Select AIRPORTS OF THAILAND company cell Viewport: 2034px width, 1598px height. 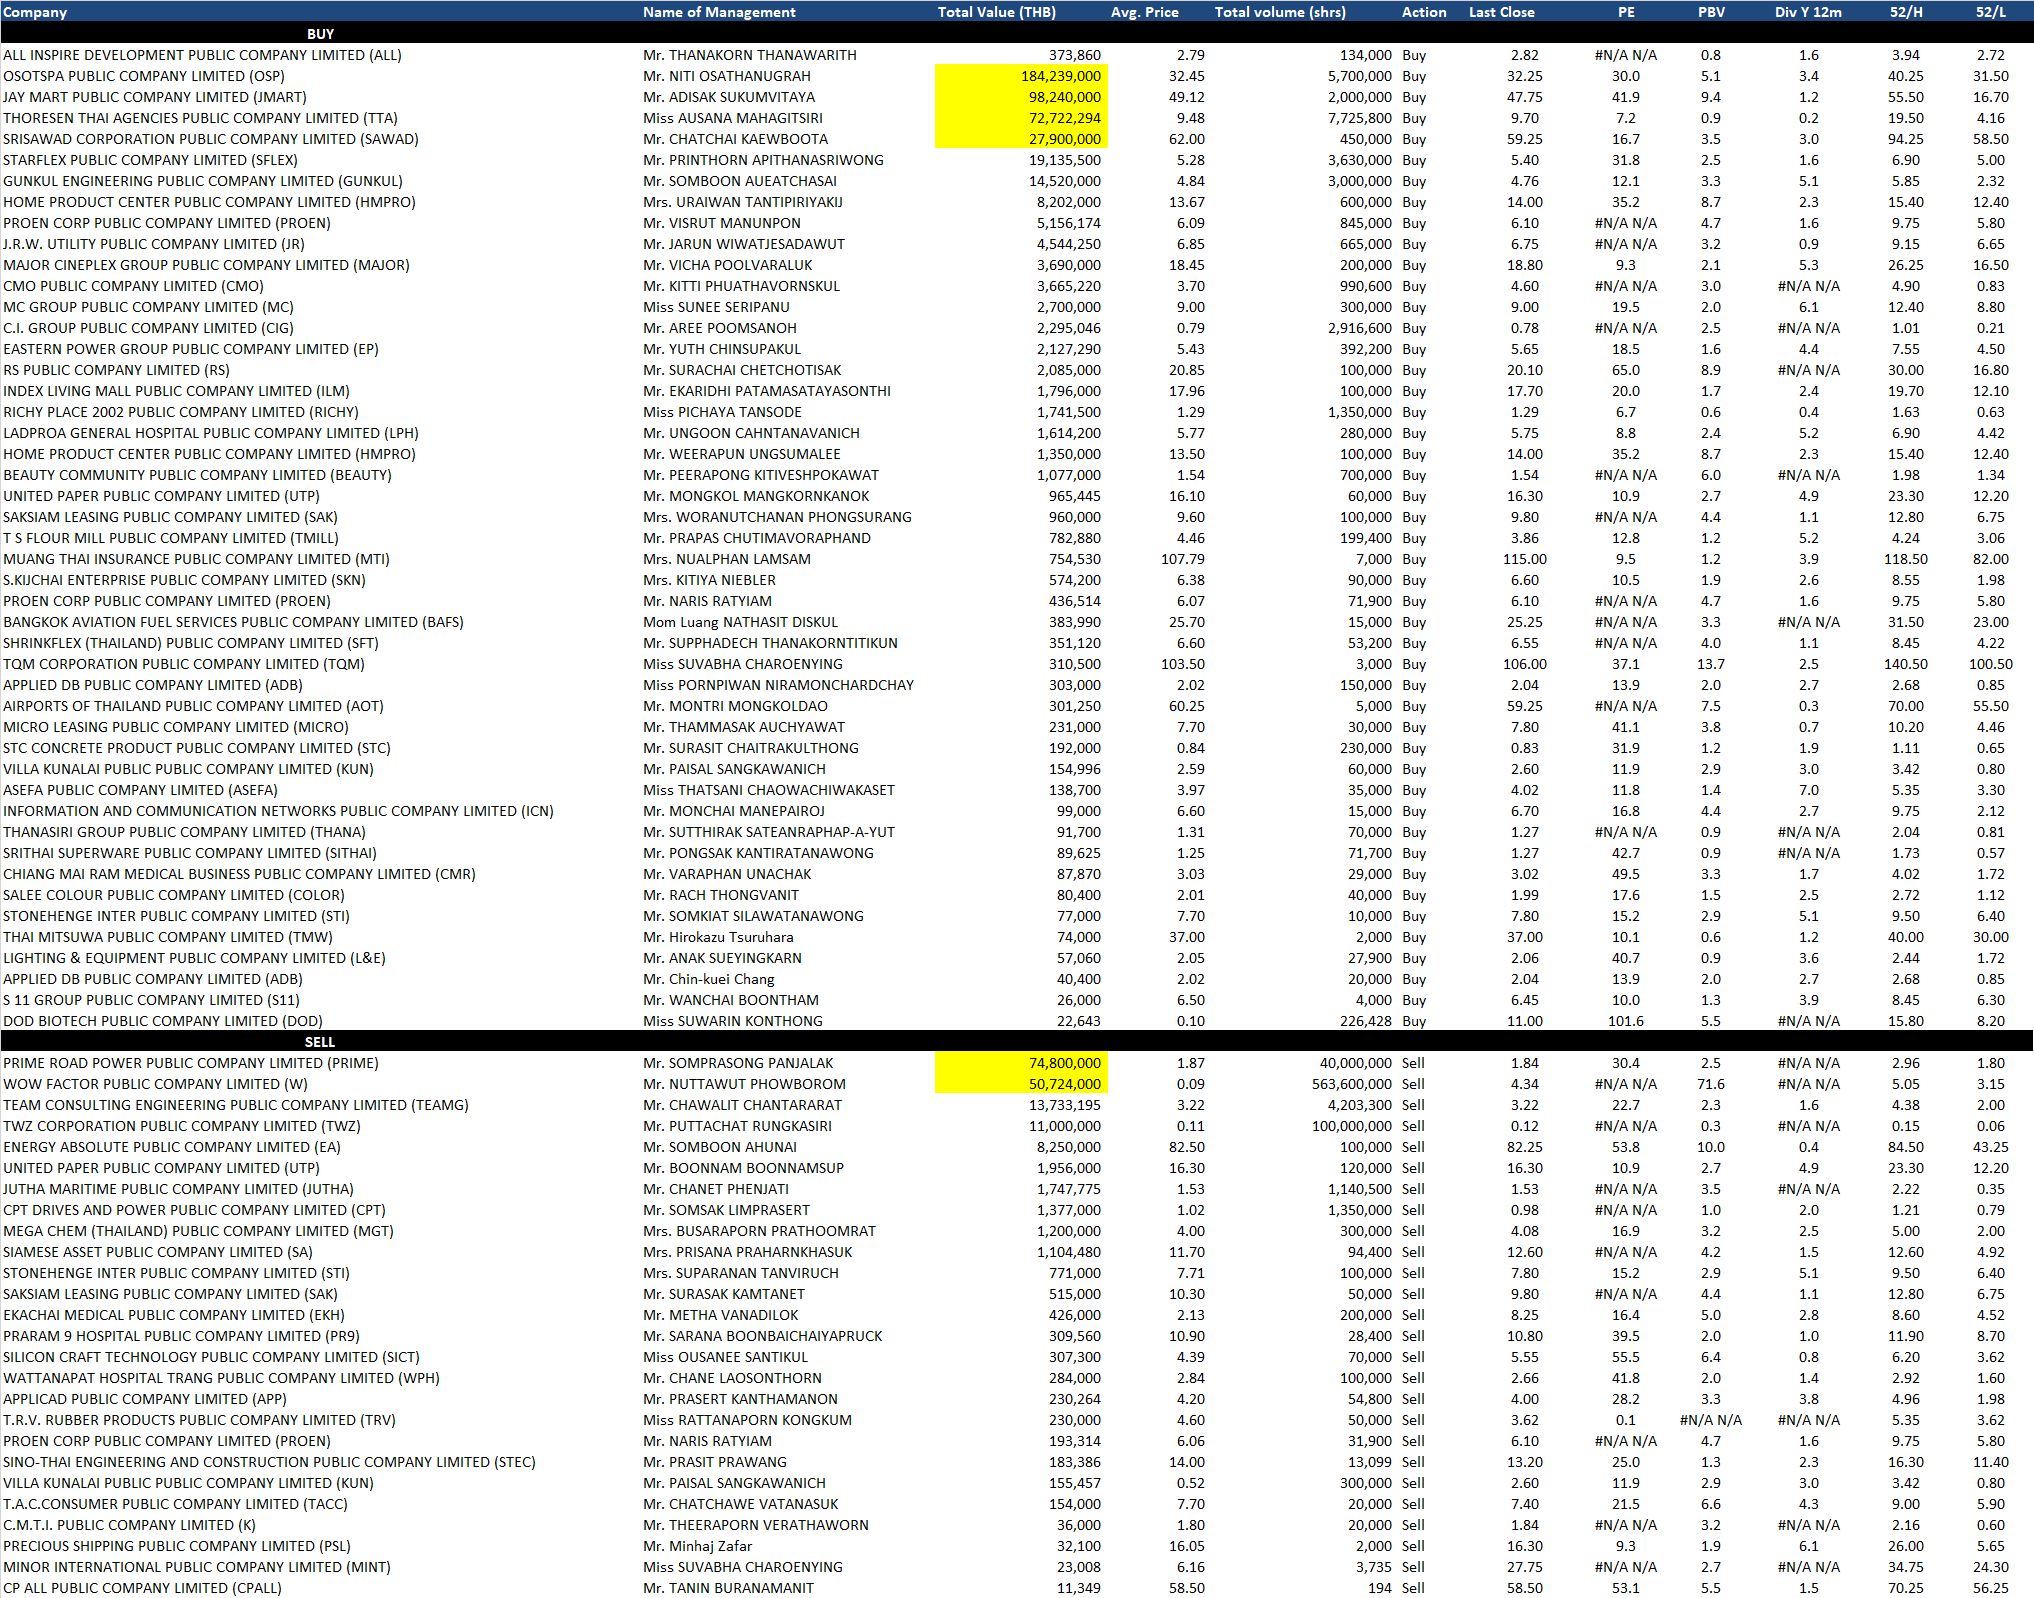pos(193,706)
